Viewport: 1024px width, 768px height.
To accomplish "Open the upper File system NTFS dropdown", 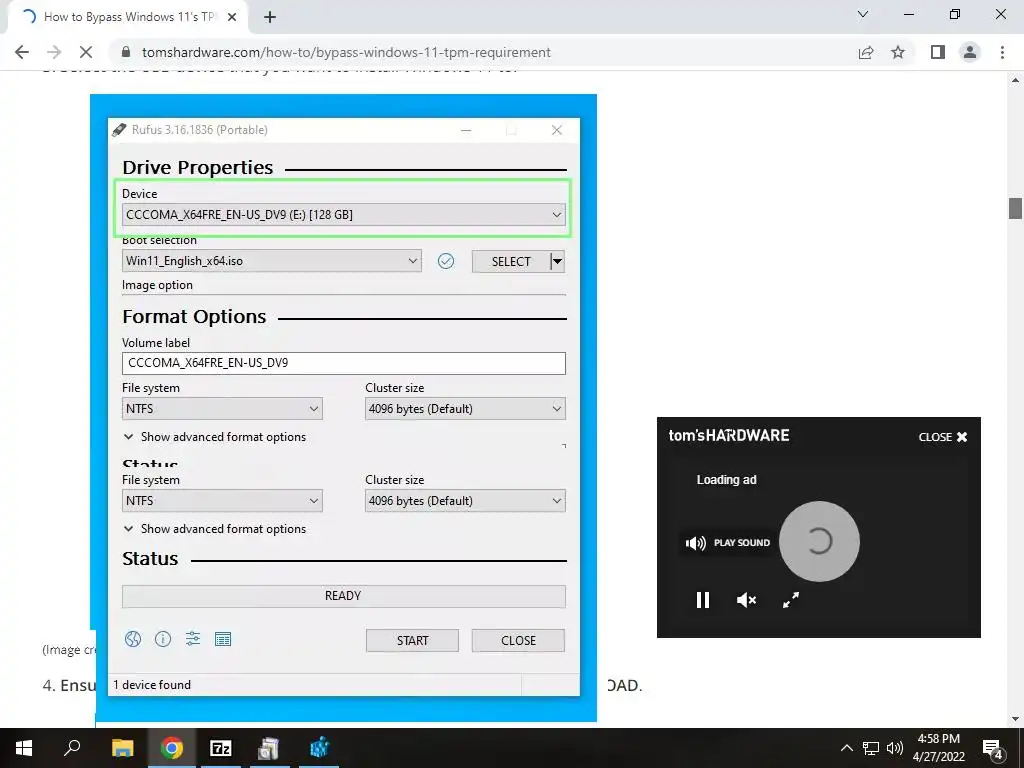I will 222,409.
